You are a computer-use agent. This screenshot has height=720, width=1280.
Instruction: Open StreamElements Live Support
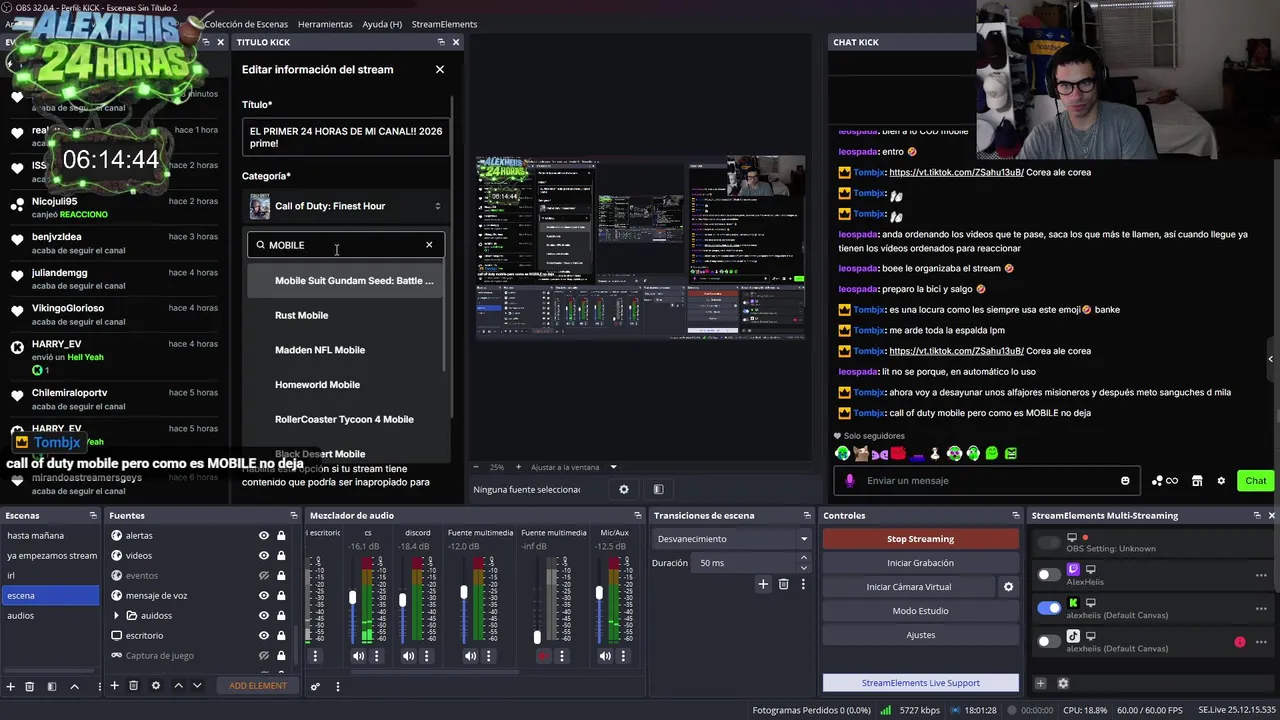920,683
